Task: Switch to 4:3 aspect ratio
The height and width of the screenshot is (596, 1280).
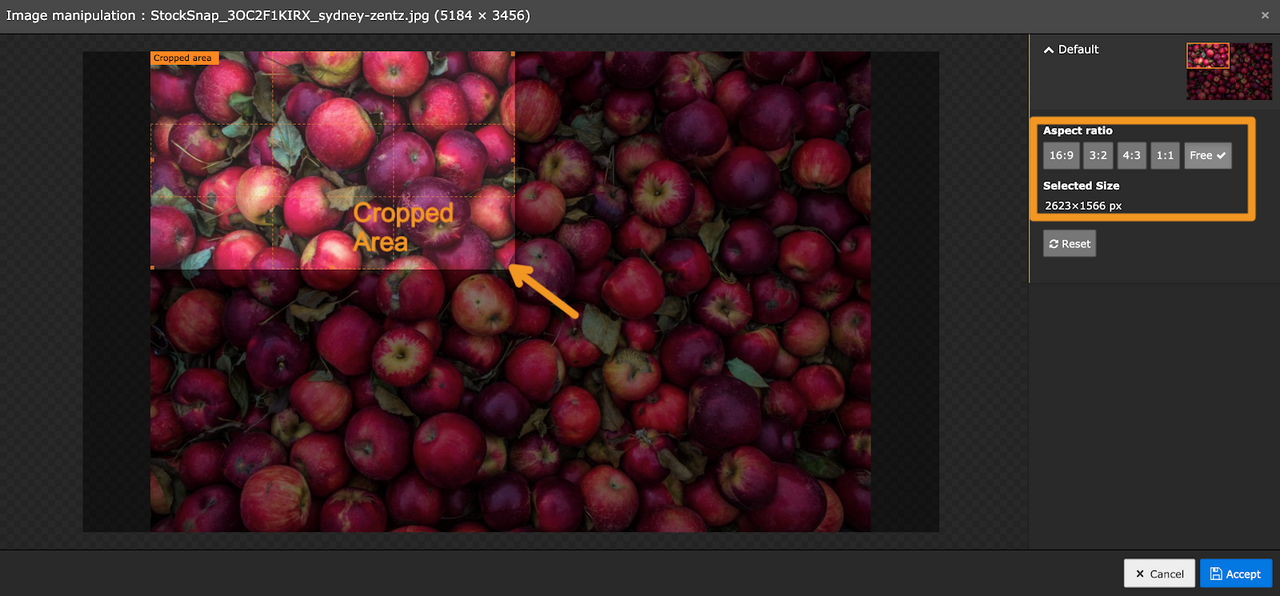Action: [1131, 156]
